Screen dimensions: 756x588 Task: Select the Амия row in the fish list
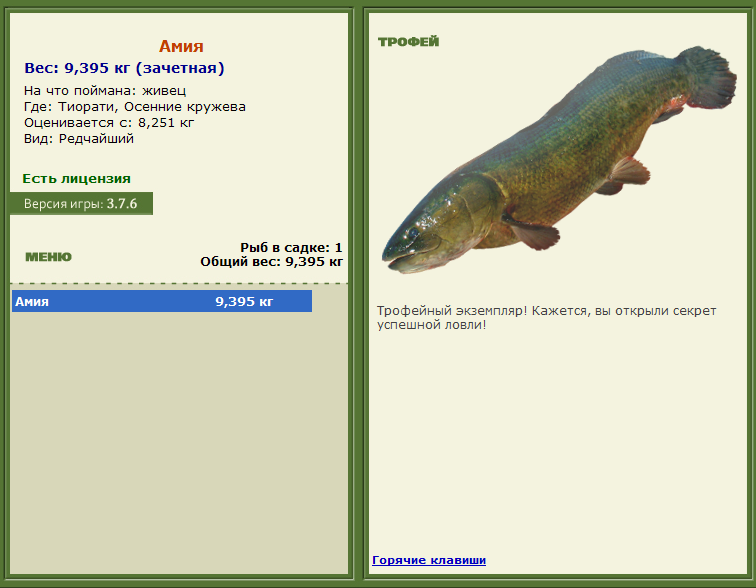pyautogui.click(x=162, y=301)
